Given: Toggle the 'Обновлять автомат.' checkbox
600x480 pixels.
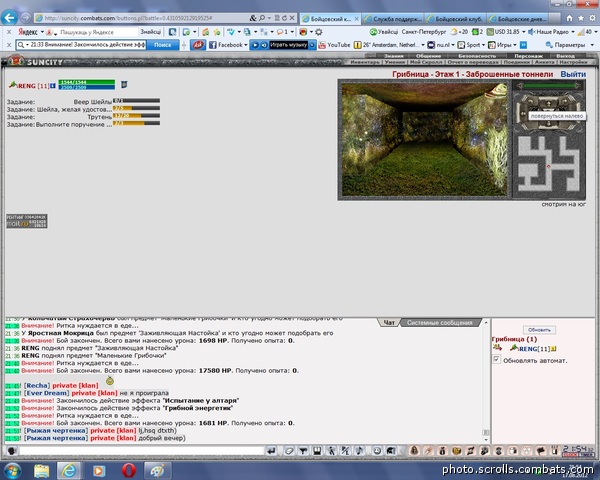Looking at the screenshot, I should click(x=496, y=359).
